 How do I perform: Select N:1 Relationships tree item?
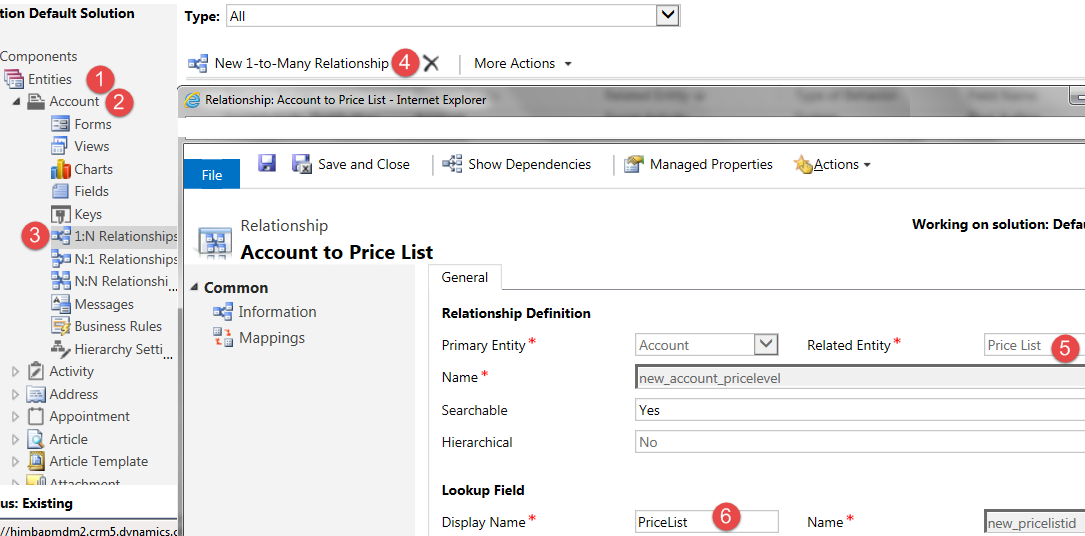[125, 259]
